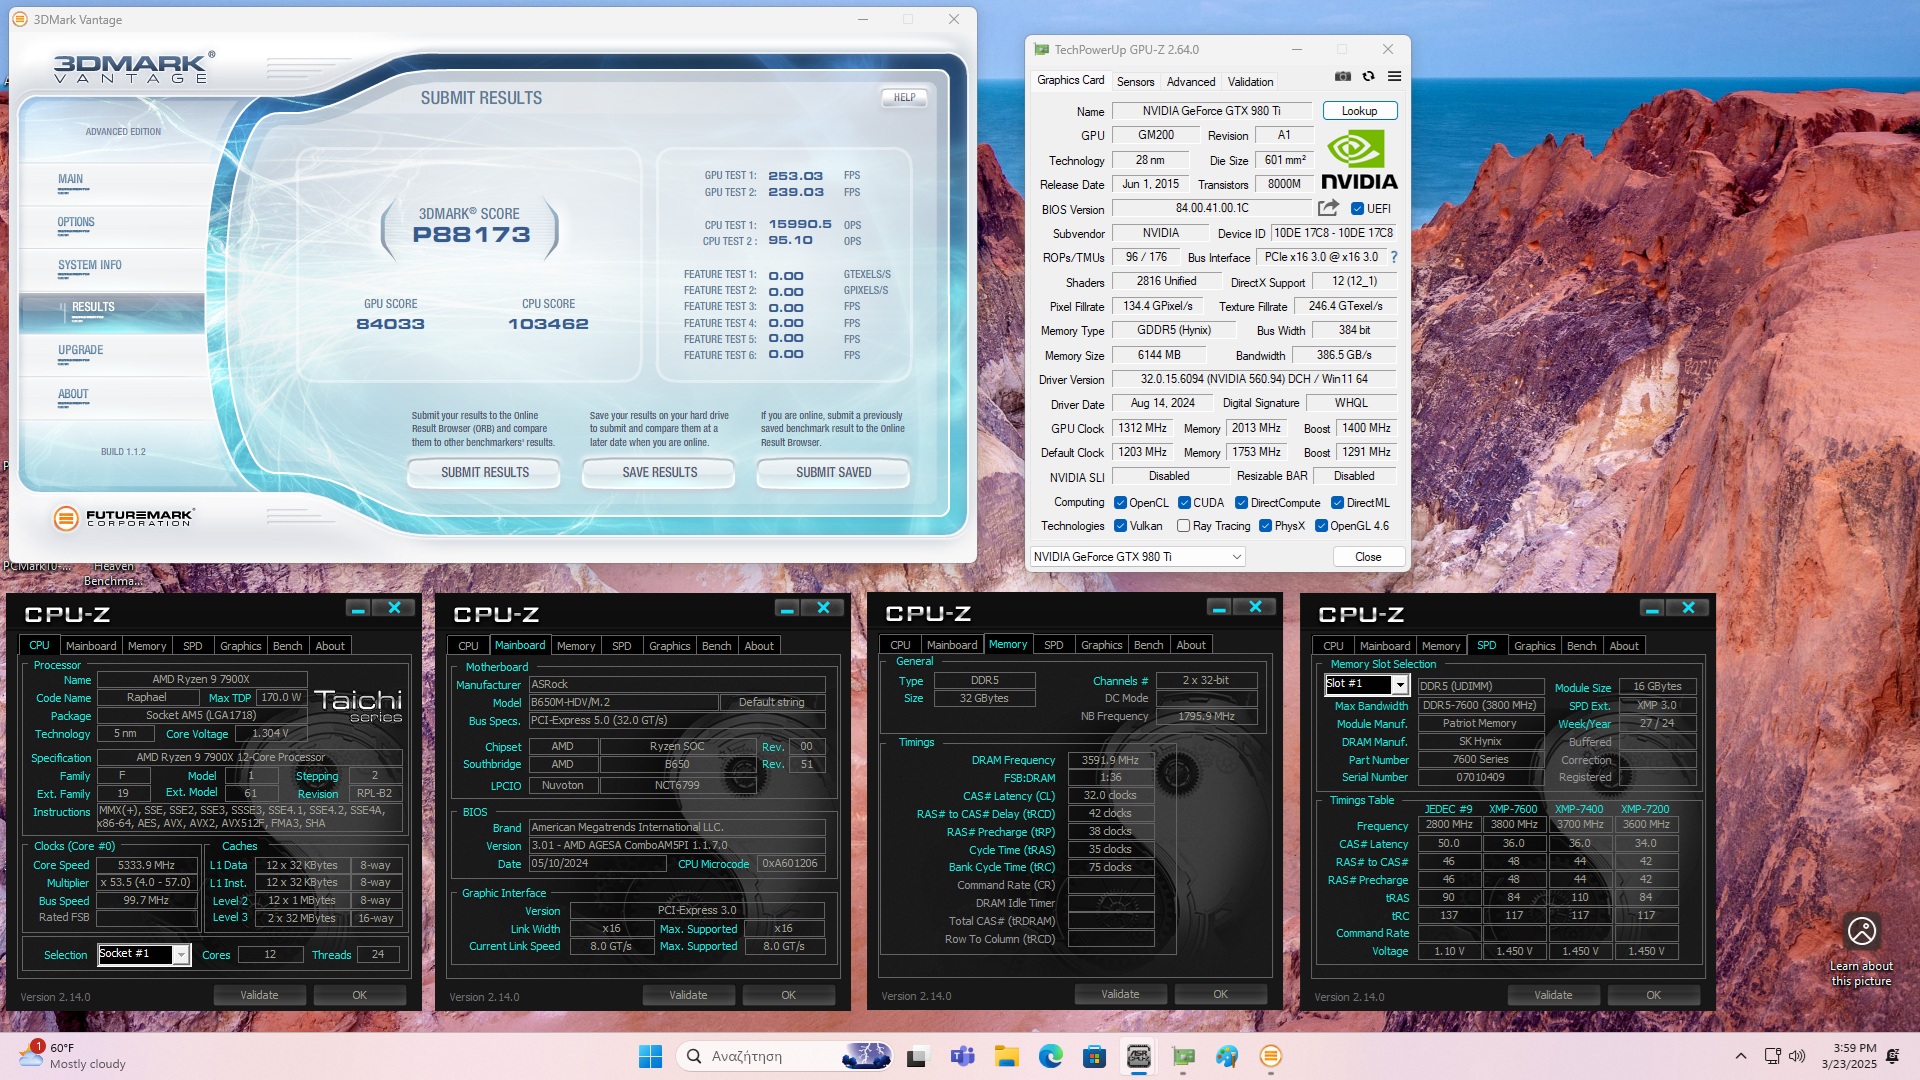
Task: Click the HELP button in 3DMark
Action: (x=904, y=97)
